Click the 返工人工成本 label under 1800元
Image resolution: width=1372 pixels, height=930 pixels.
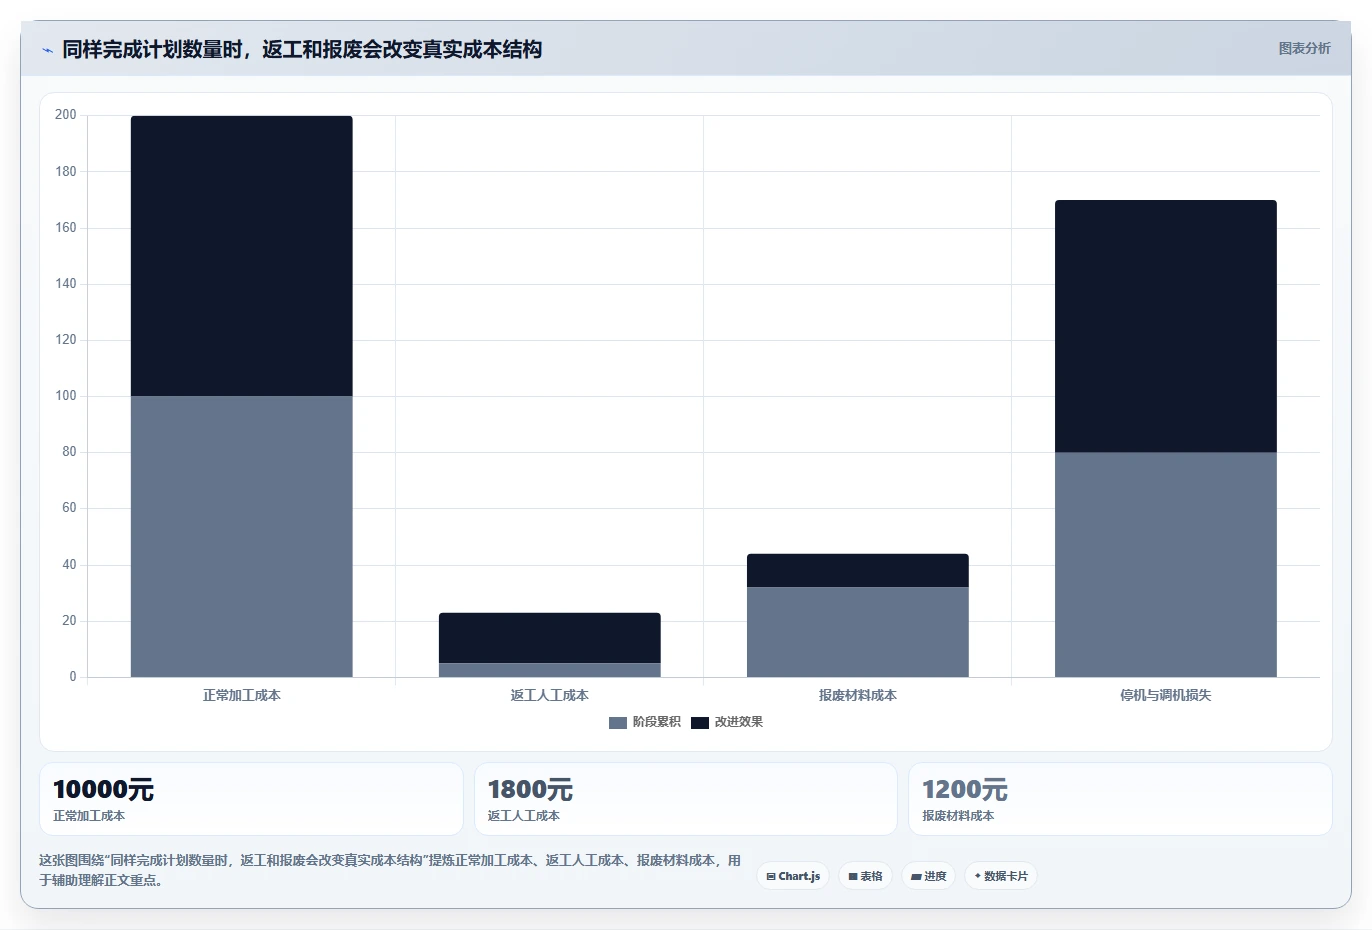click(524, 816)
